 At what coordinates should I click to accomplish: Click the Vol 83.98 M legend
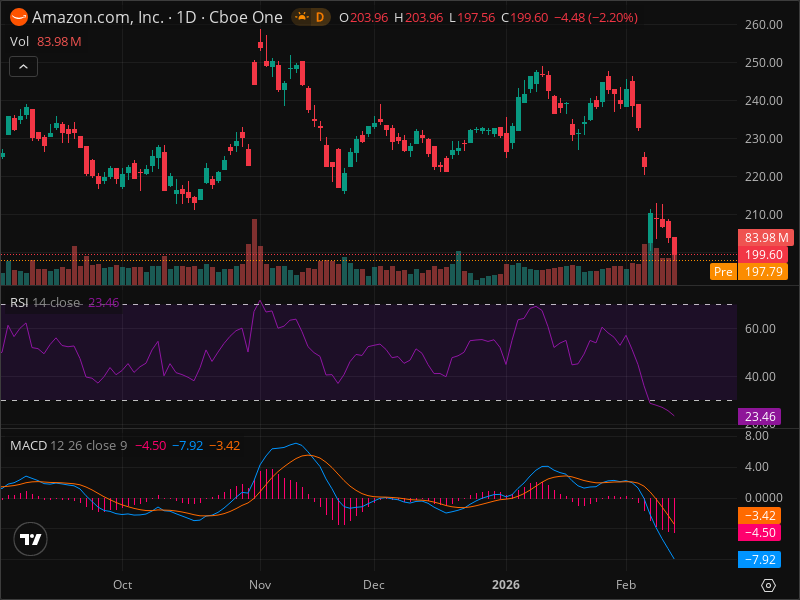click(45, 42)
